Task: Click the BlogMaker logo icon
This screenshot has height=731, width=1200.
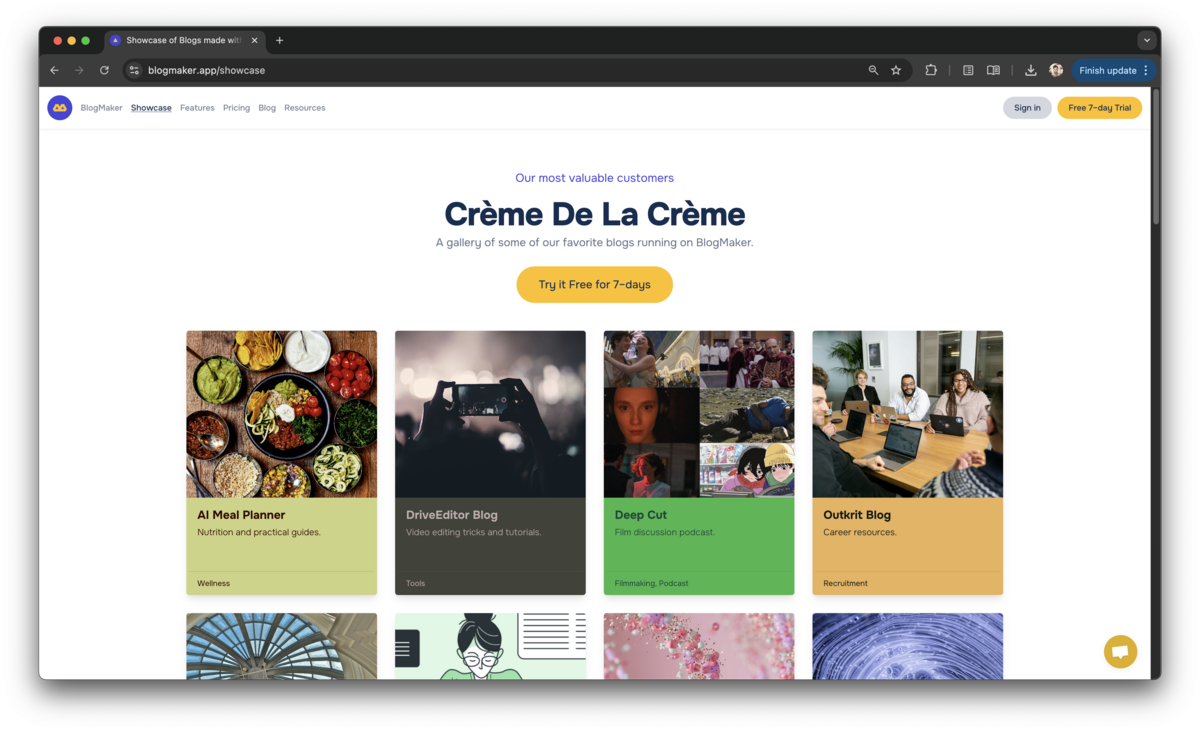Action: pos(60,108)
